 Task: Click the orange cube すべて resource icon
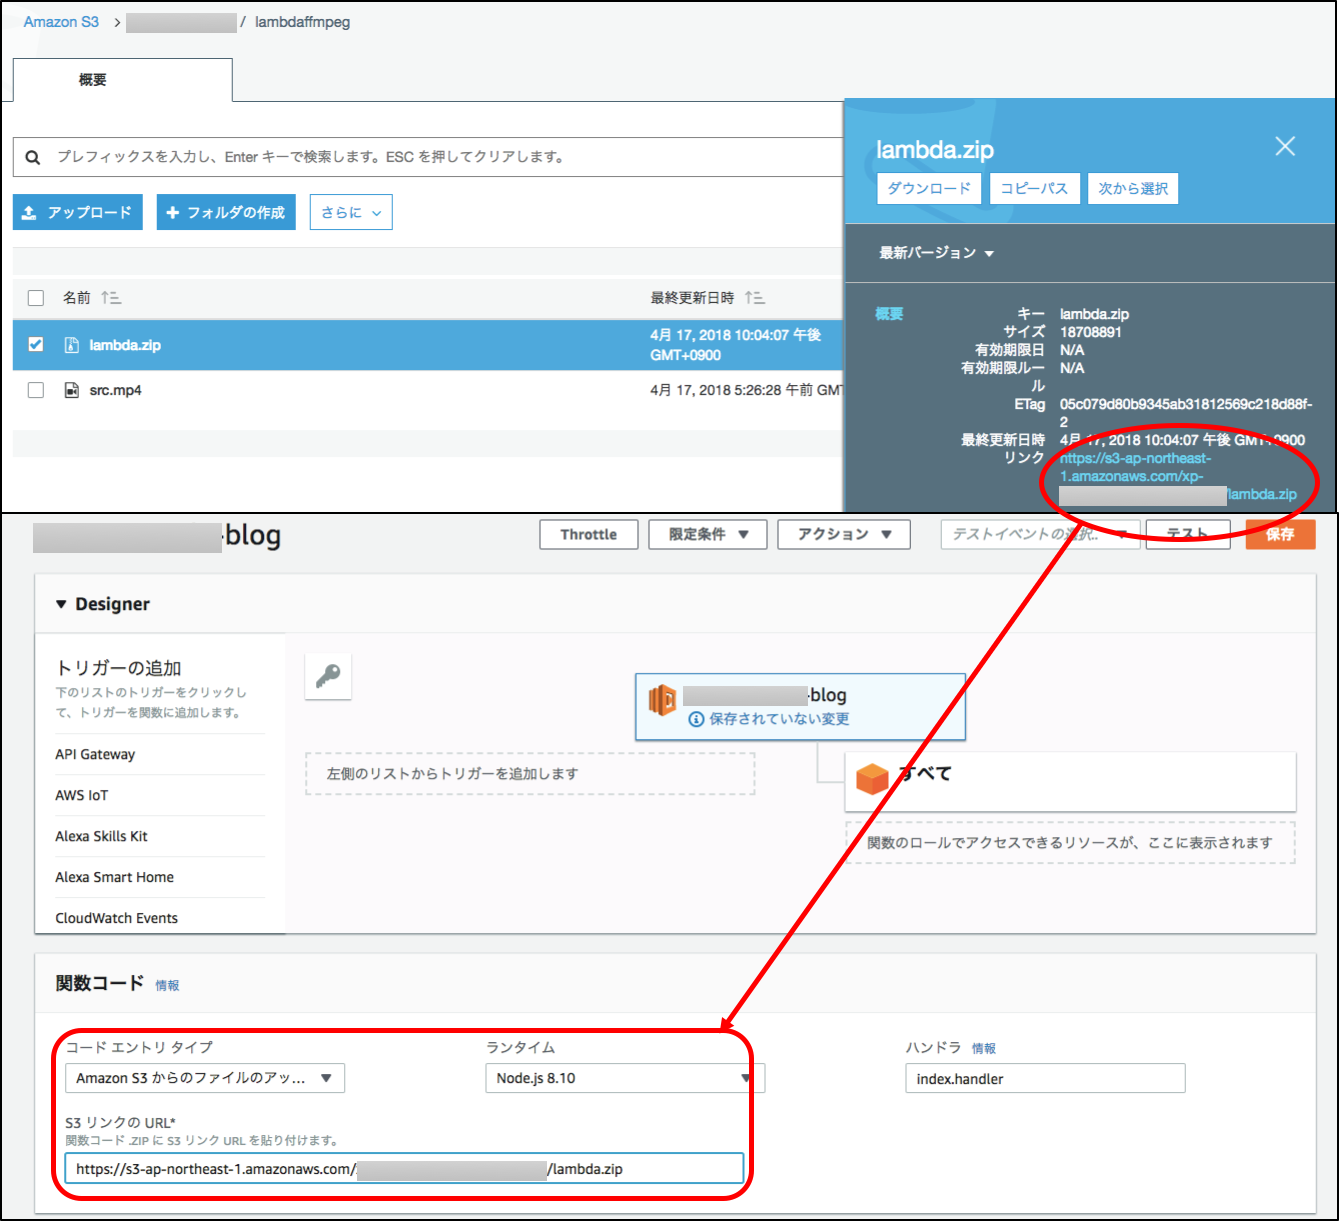coord(873,778)
